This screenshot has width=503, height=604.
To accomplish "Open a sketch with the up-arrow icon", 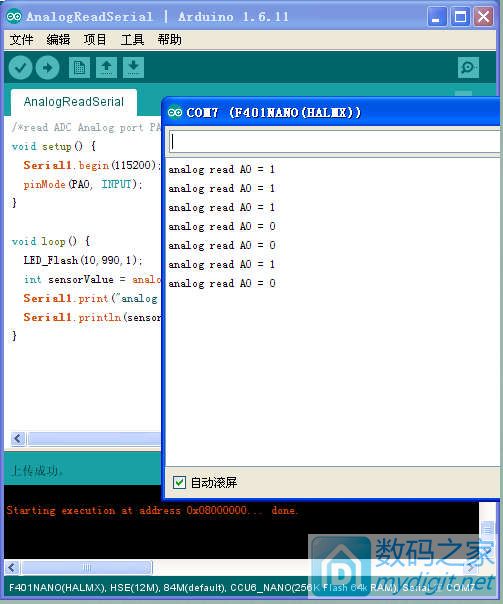I will tap(106, 67).
